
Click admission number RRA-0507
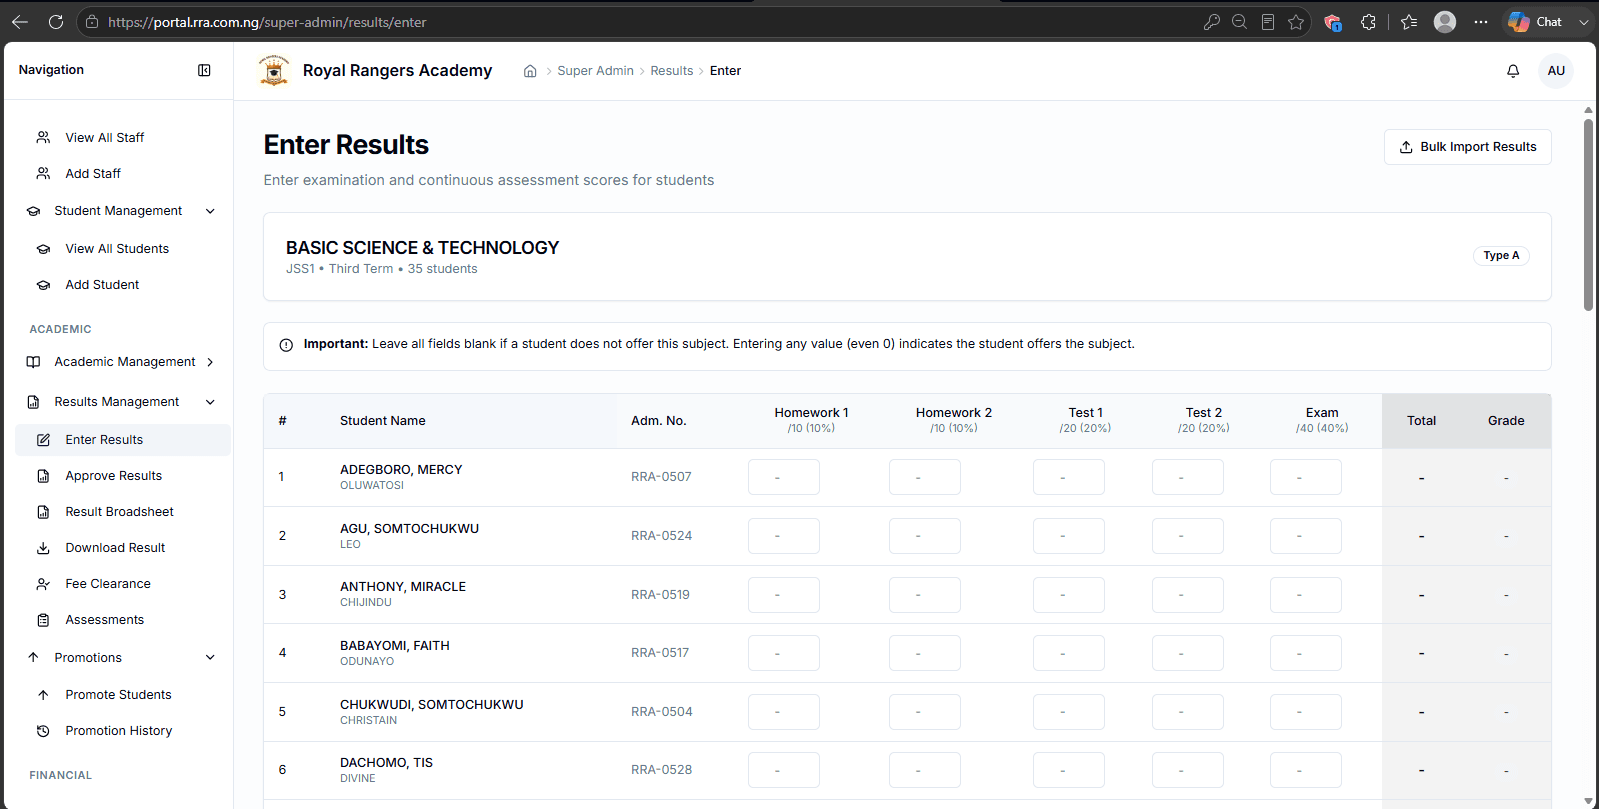661,477
